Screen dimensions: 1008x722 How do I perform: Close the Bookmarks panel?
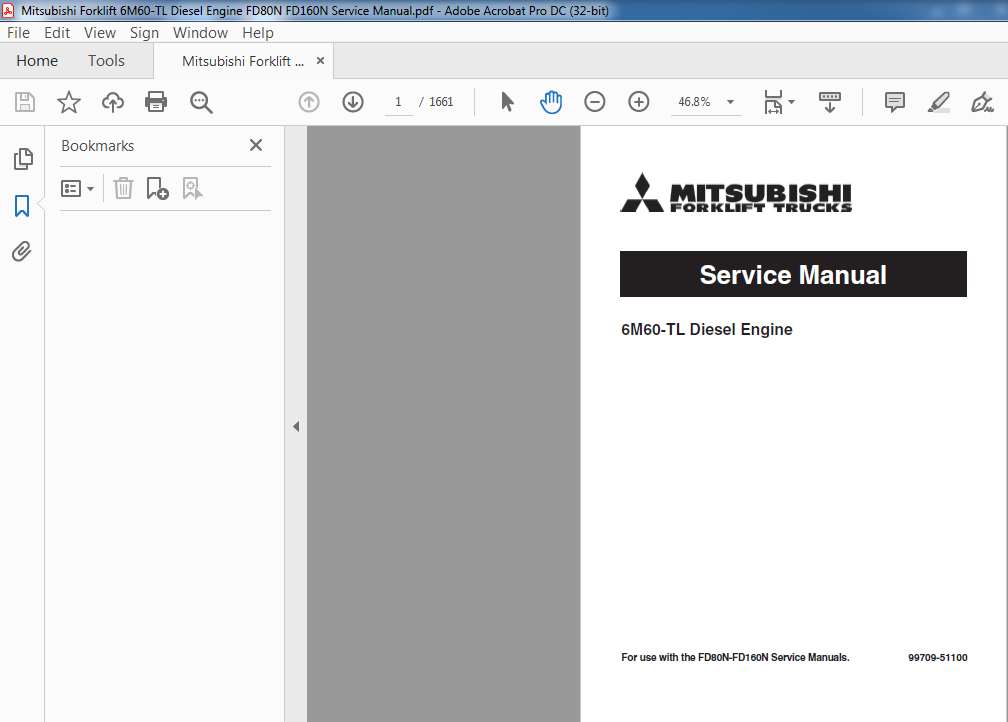click(x=256, y=145)
